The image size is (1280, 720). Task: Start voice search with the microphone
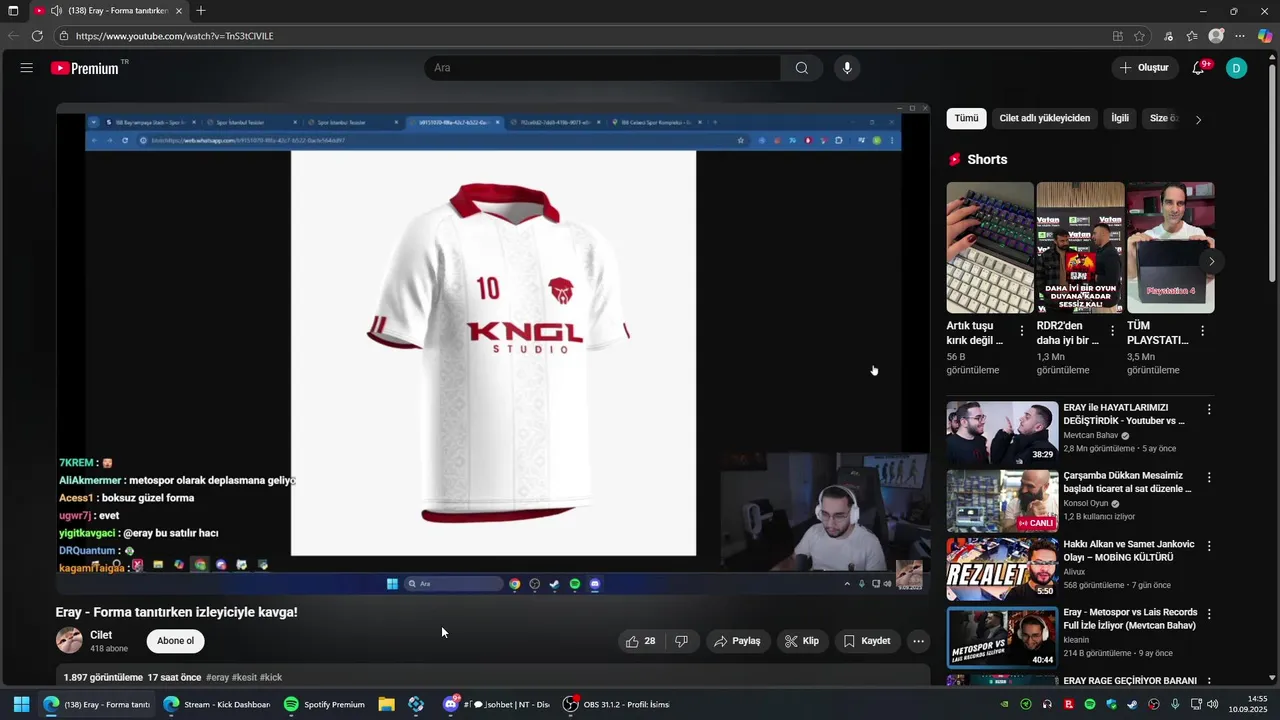coord(847,68)
